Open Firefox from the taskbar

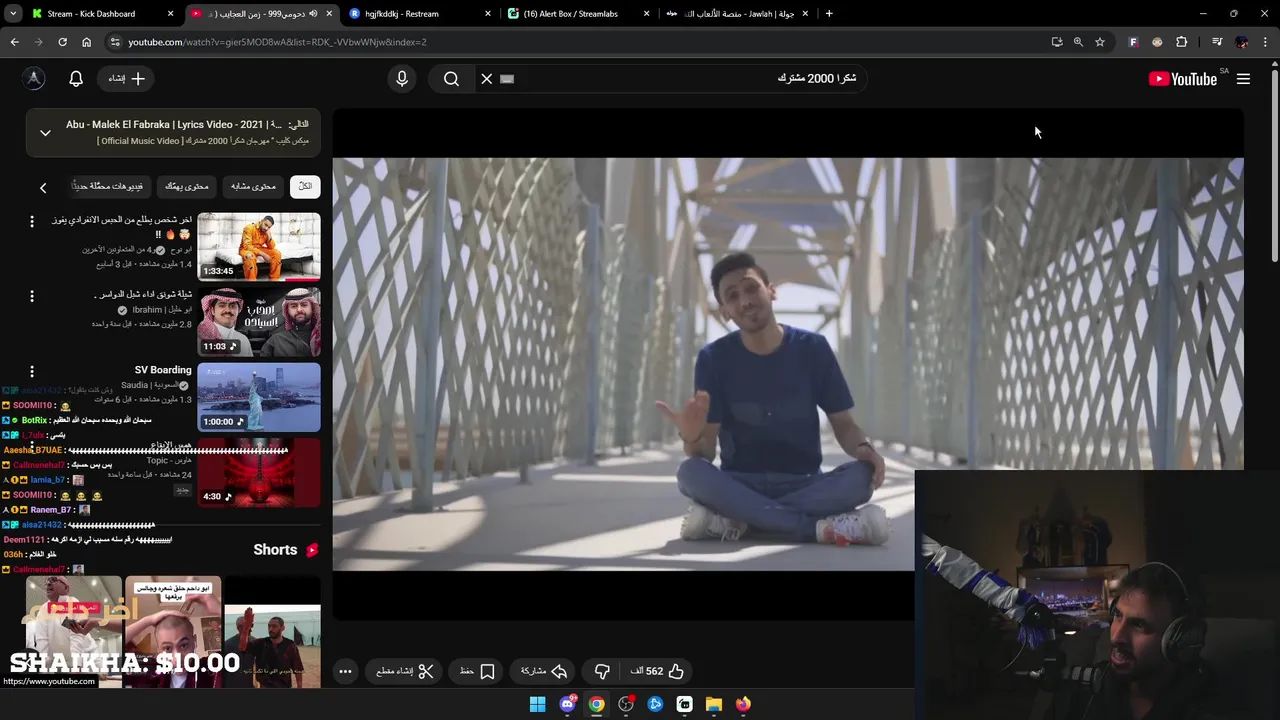(743, 704)
